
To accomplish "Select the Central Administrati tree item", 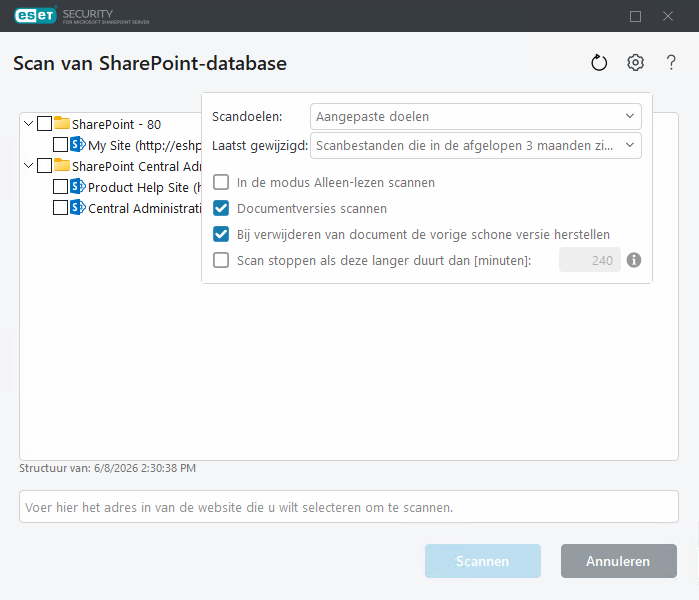I will (144, 208).
